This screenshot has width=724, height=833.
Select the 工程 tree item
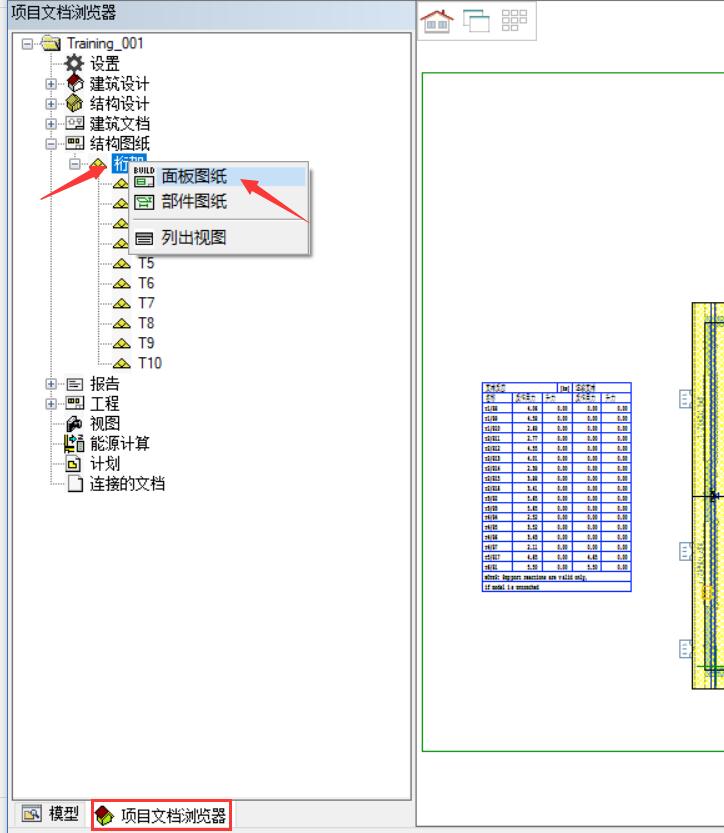pyautogui.click(x=105, y=404)
